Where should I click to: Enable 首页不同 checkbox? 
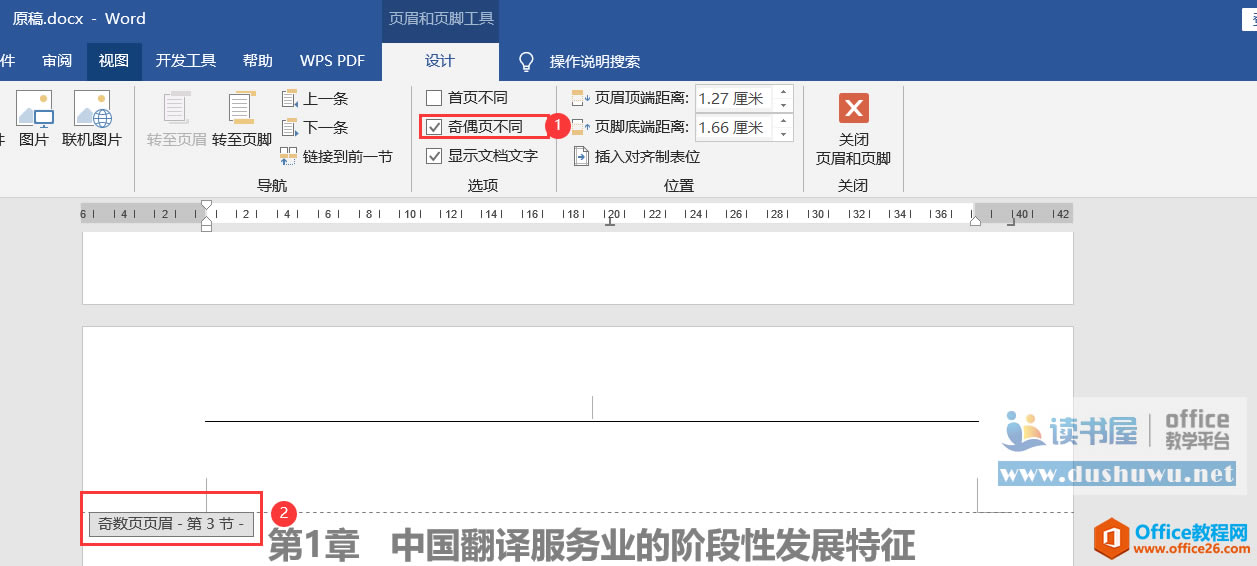click(434, 98)
